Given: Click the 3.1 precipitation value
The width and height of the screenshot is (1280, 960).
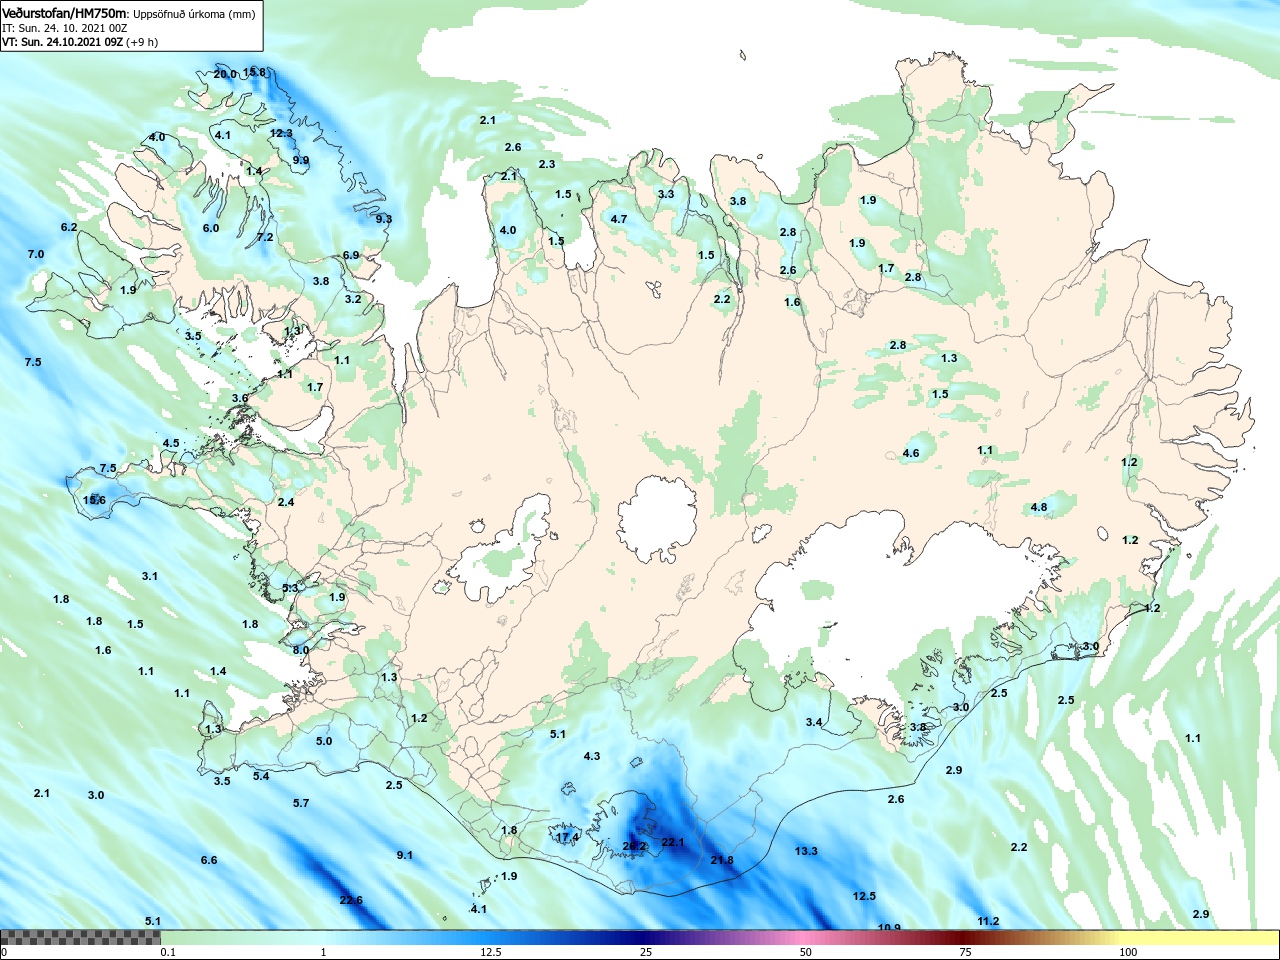Looking at the screenshot, I should 150,576.
